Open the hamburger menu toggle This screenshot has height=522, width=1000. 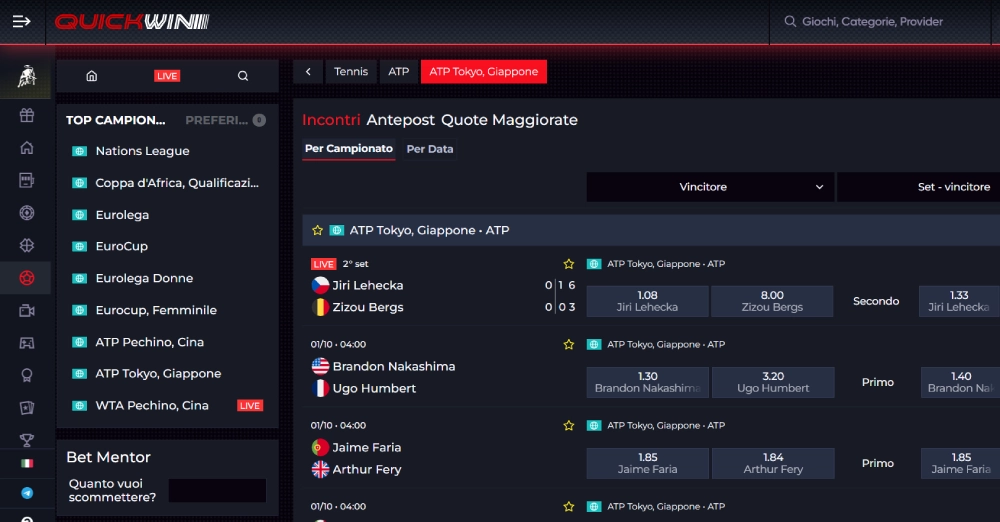(x=22, y=22)
